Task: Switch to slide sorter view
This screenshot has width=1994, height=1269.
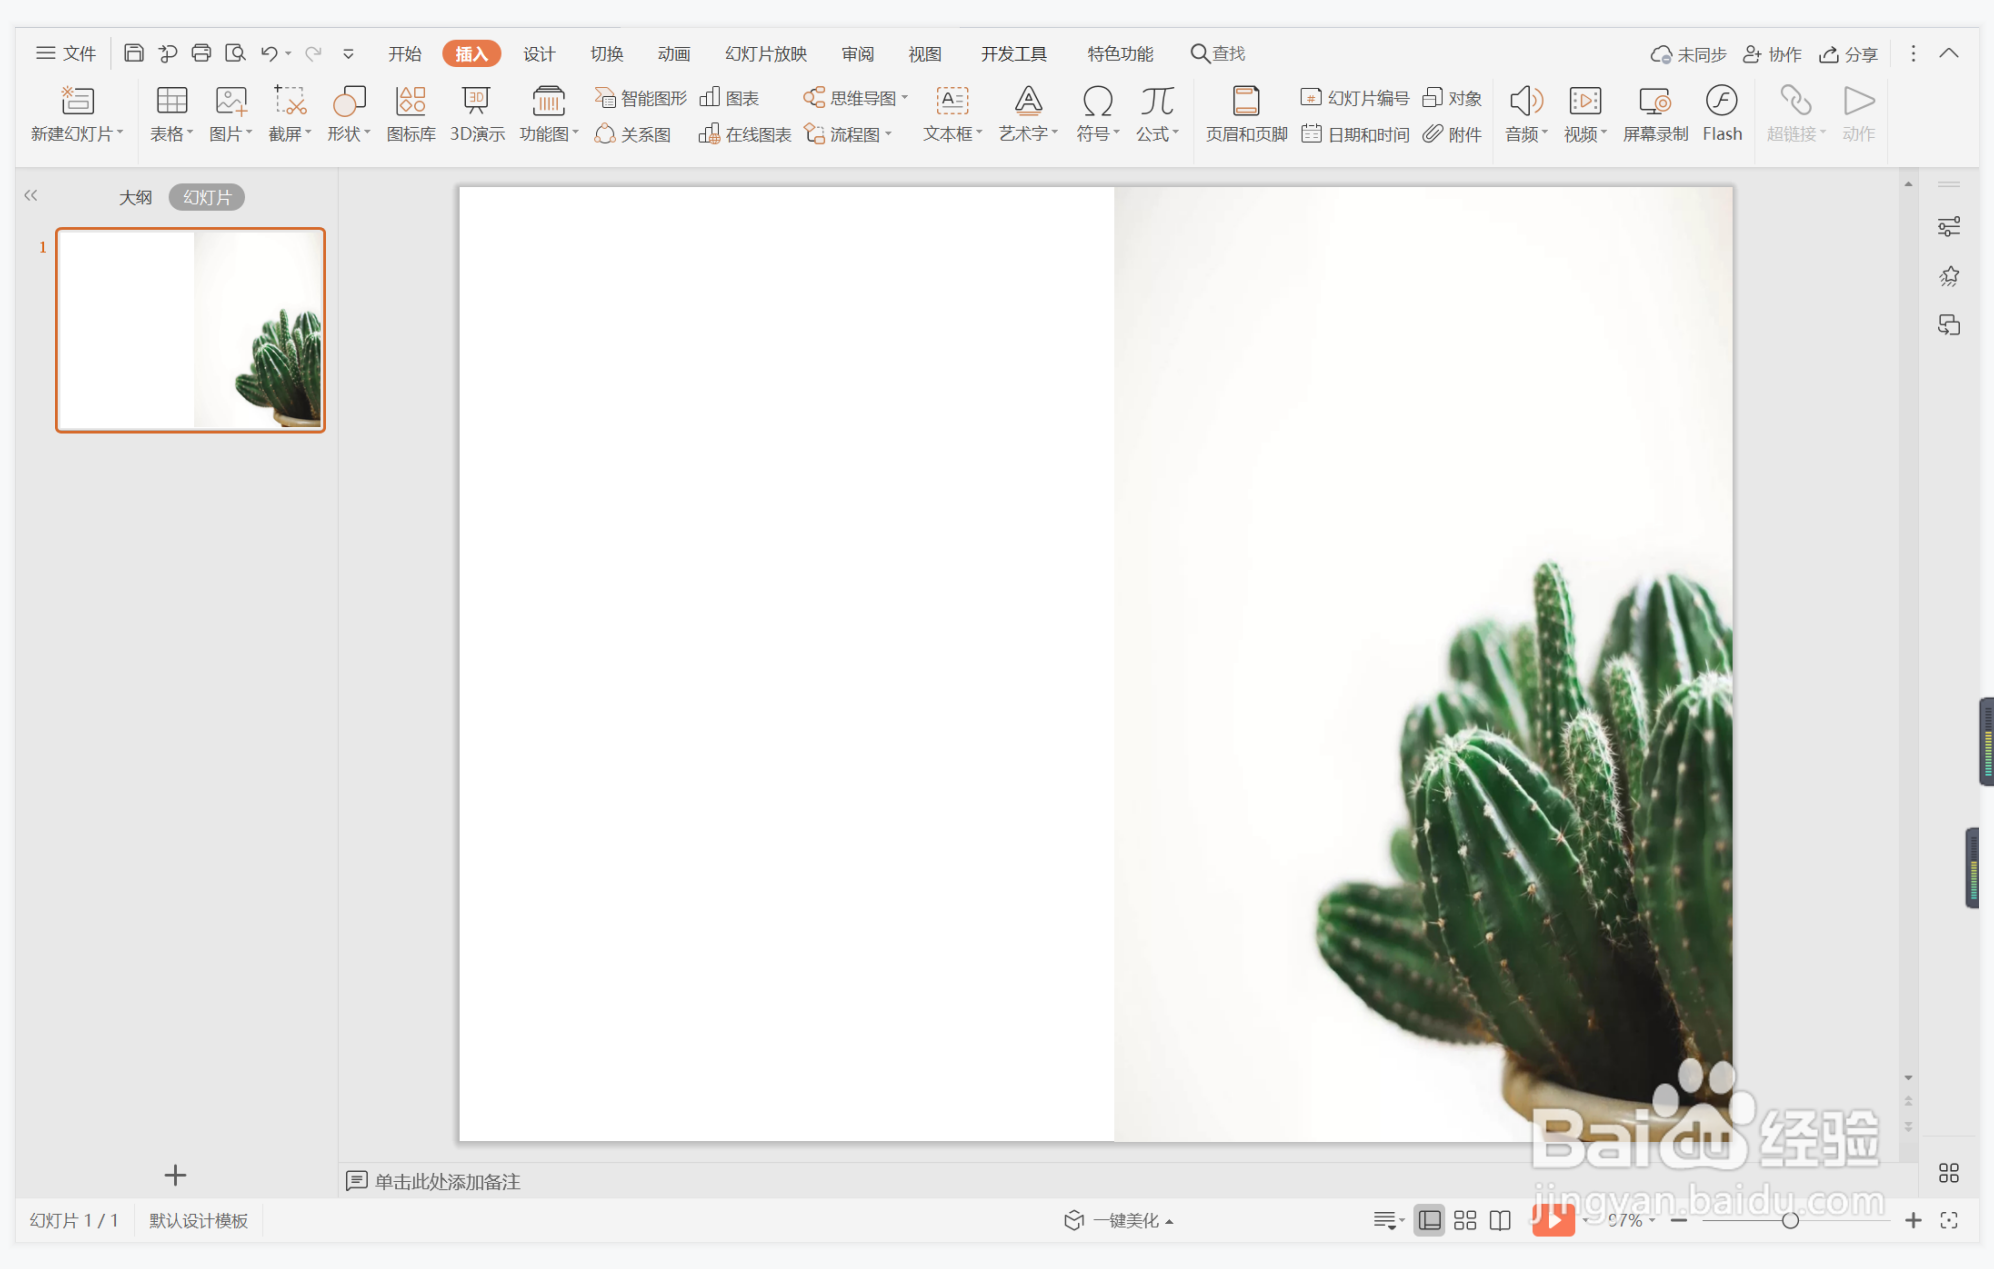Action: click(1465, 1220)
